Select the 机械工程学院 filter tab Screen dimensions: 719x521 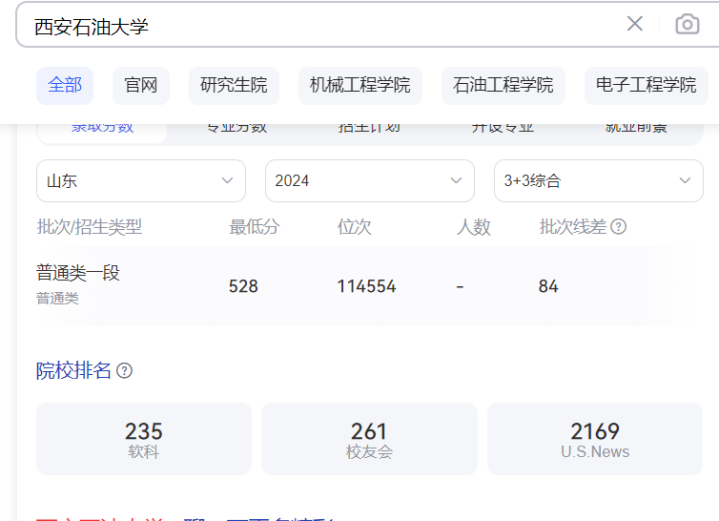(x=360, y=85)
